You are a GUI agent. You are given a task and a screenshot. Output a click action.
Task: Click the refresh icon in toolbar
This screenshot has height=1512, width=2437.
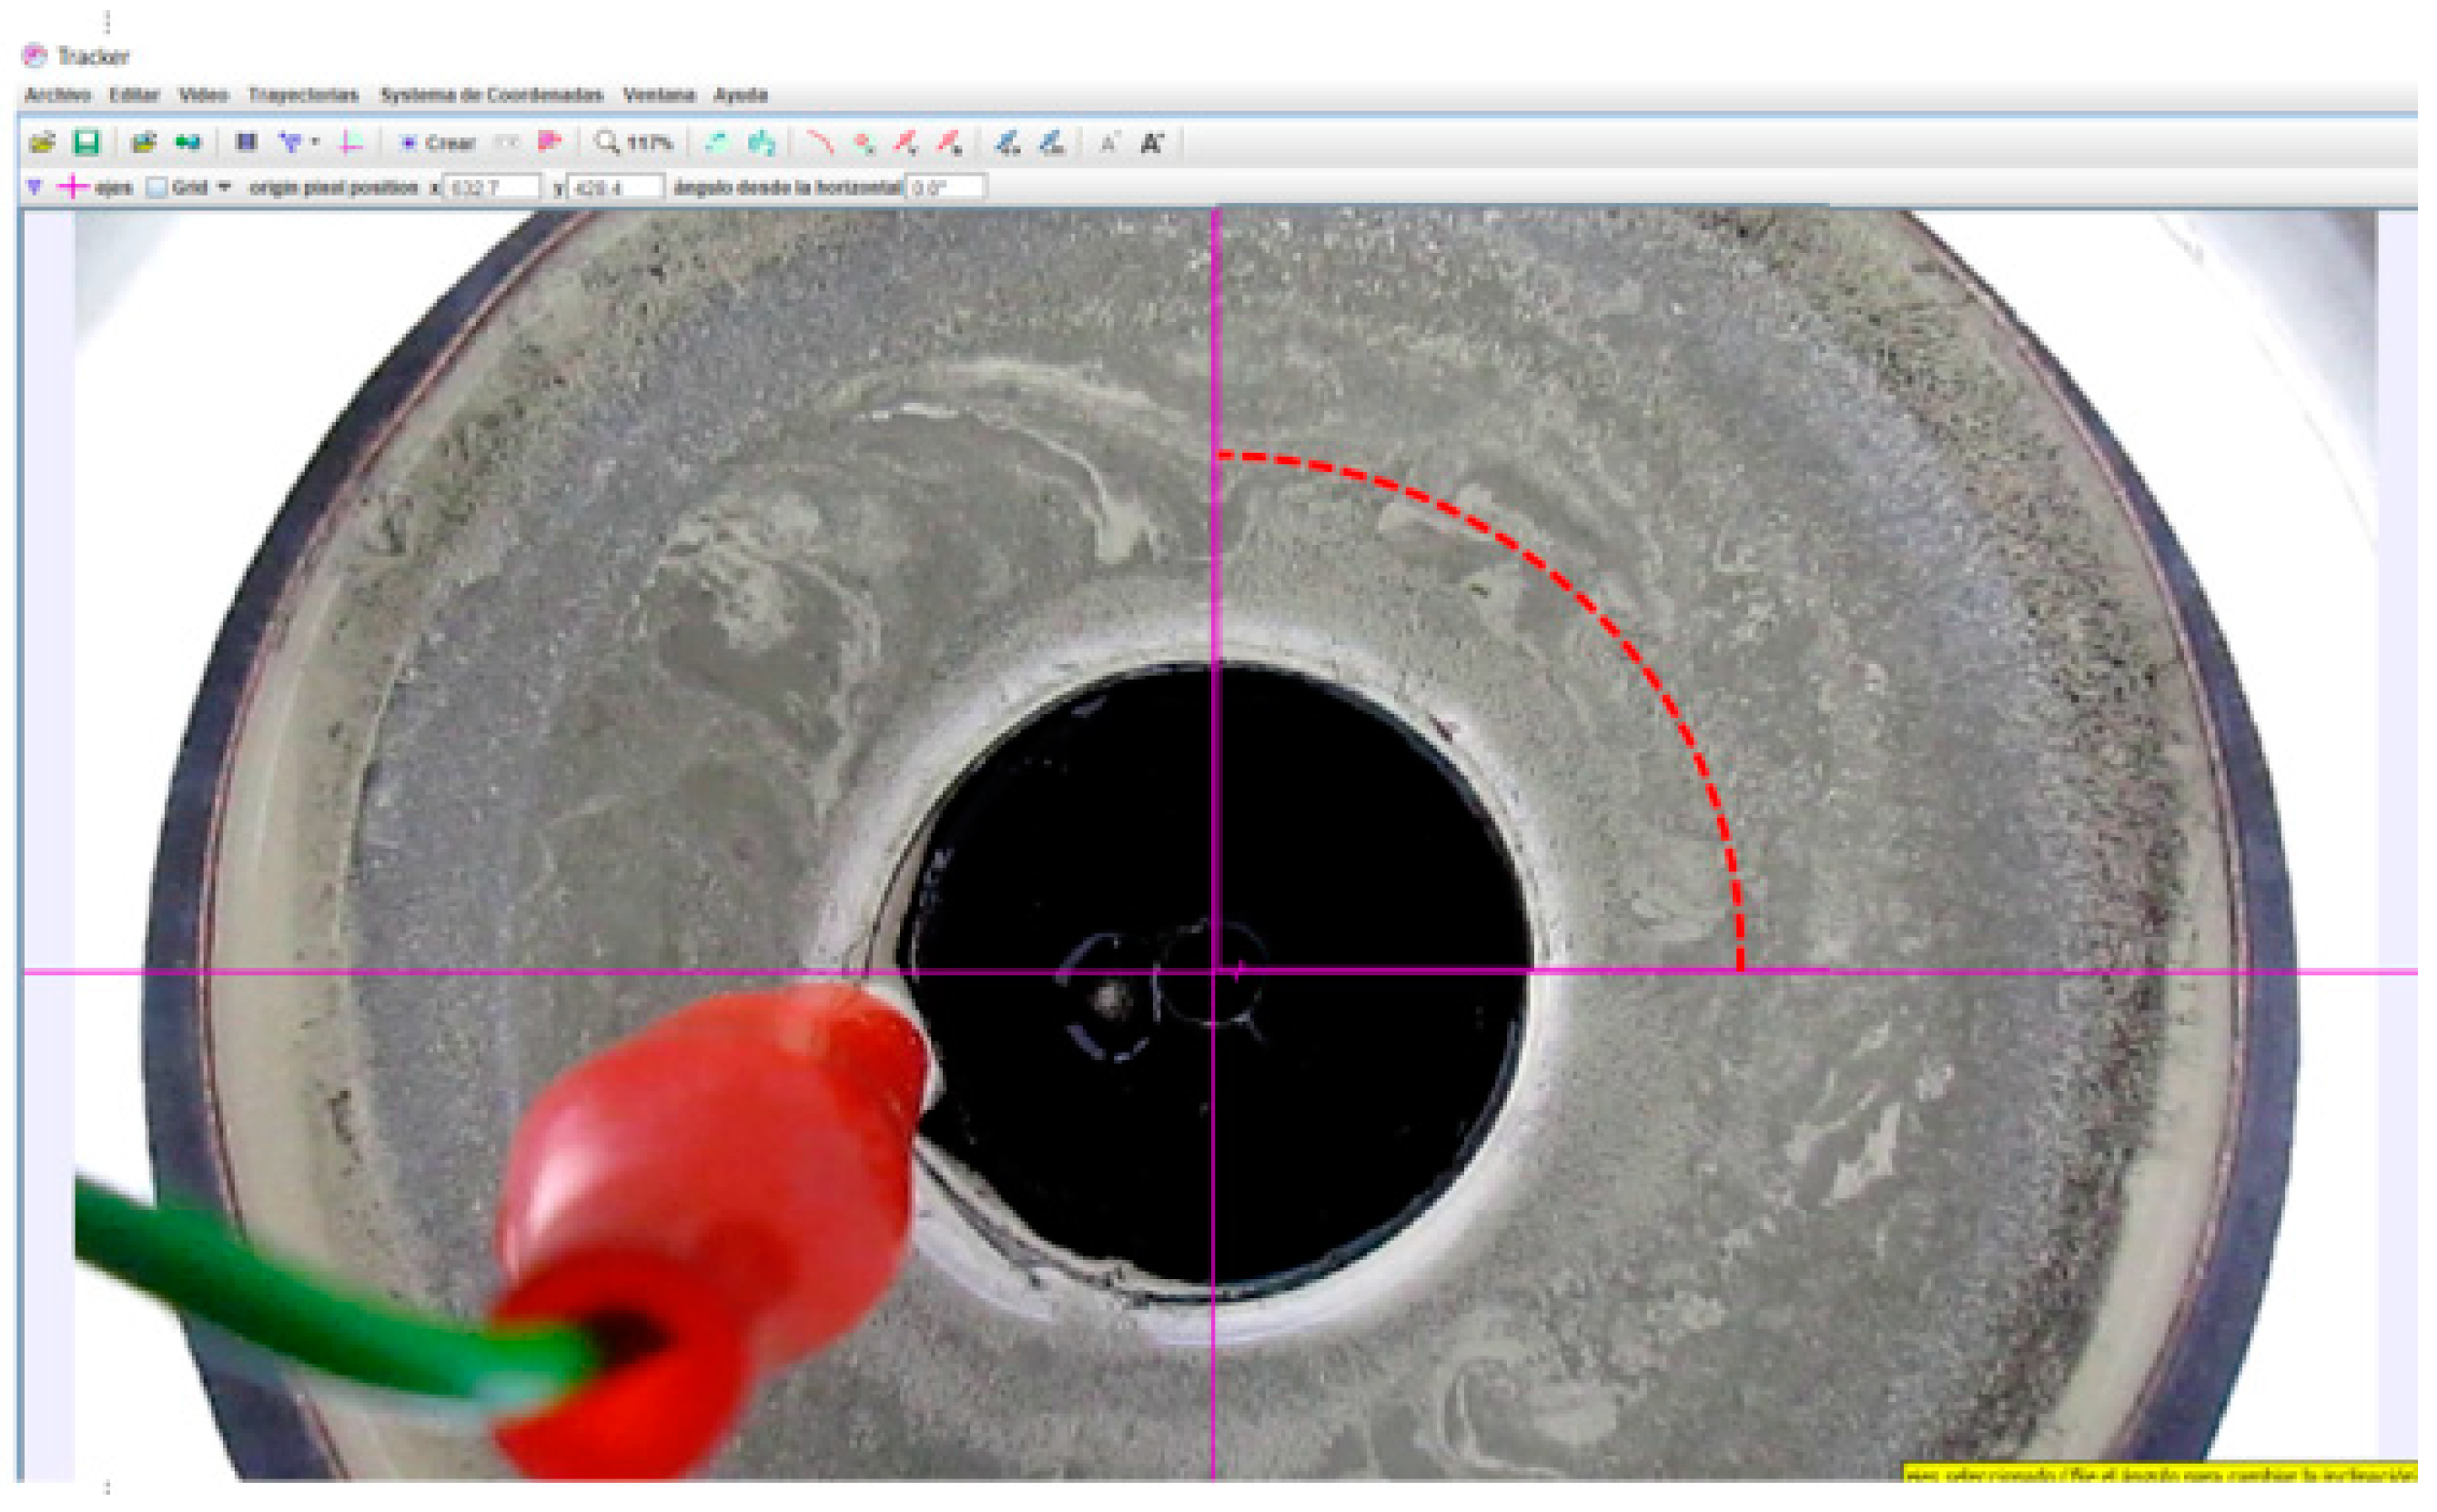716,143
